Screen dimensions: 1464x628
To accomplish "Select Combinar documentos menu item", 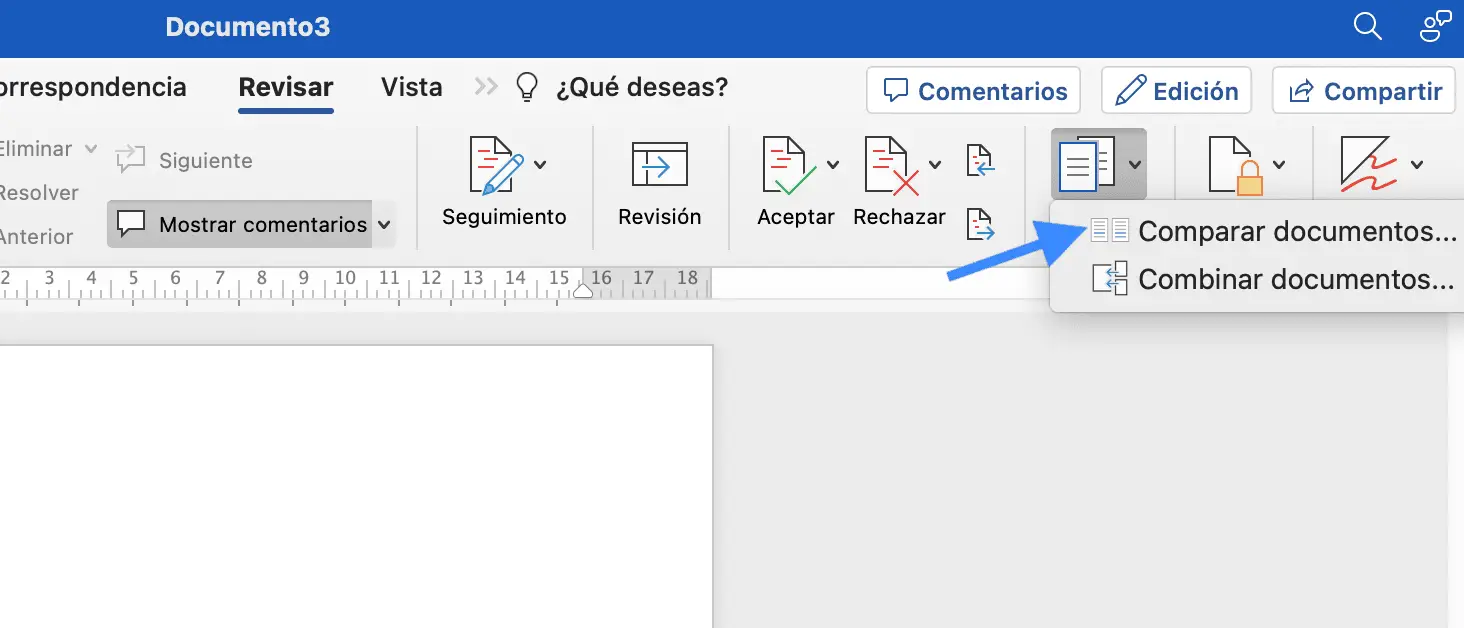I will [1273, 278].
